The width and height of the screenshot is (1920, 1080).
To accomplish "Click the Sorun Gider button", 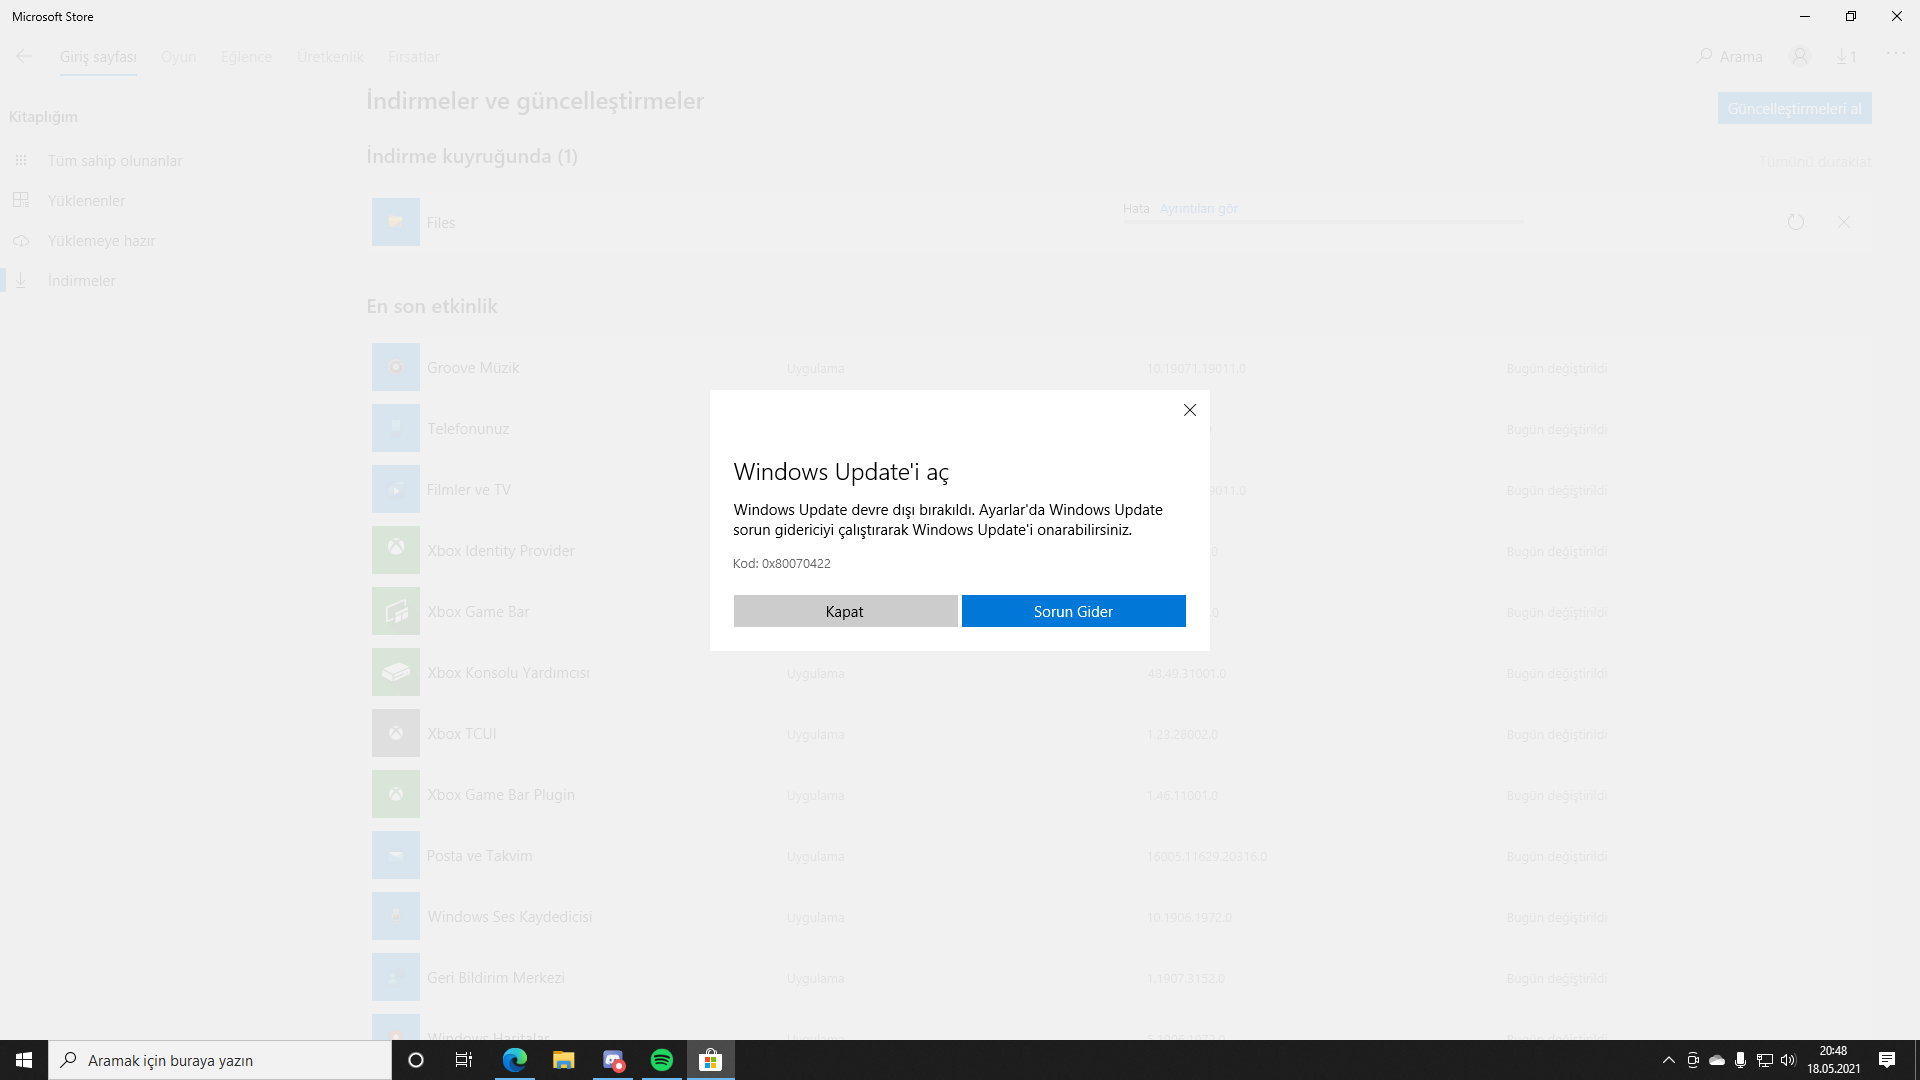I will pyautogui.click(x=1073, y=611).
